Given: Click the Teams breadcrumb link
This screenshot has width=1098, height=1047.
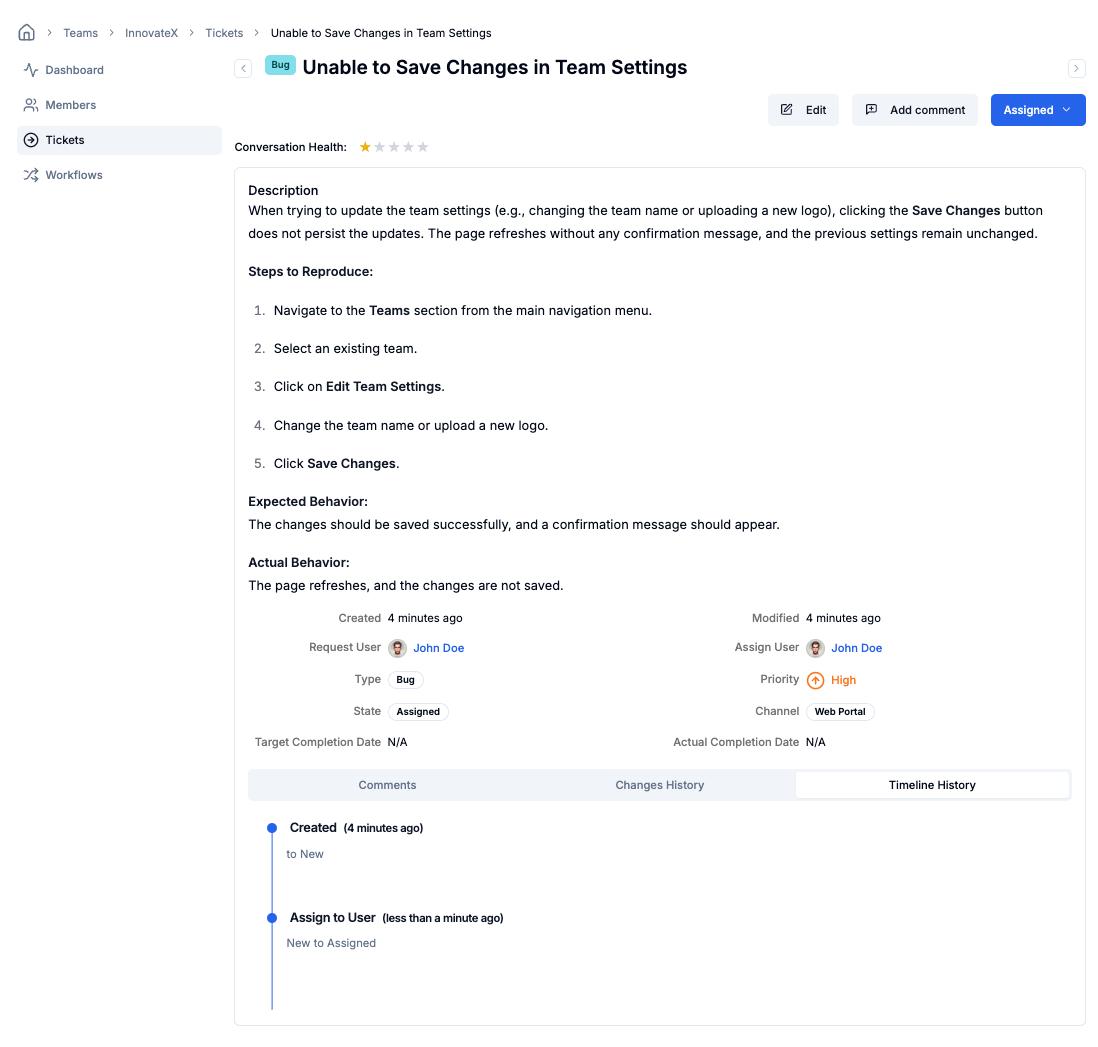Looking at the screenshot, I should (x=80, y=33).
